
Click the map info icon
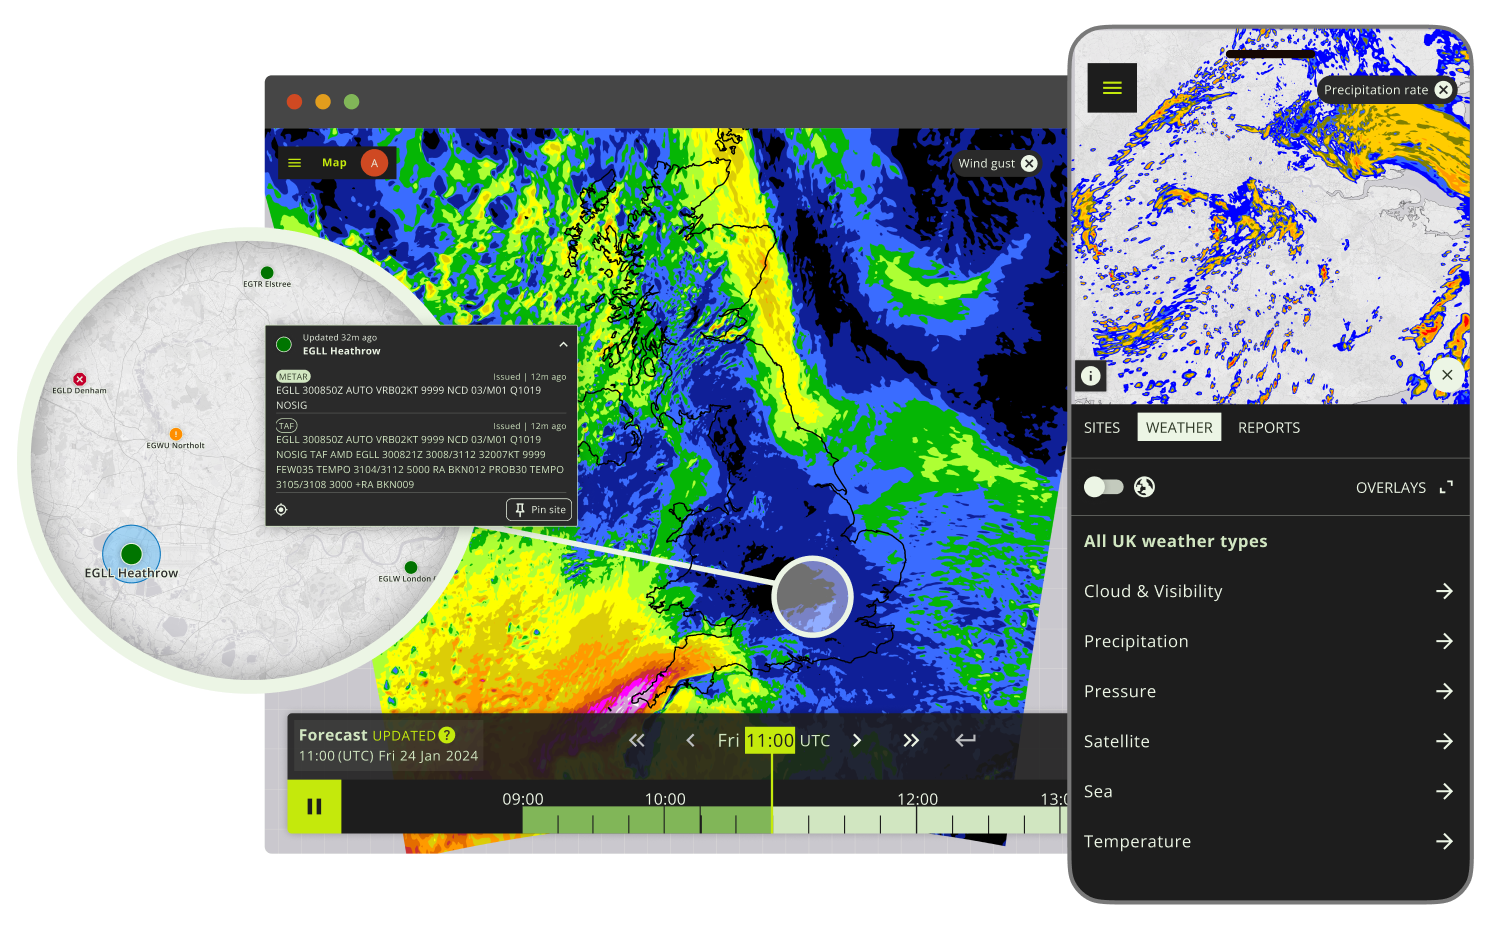[x=1091, y=376]
